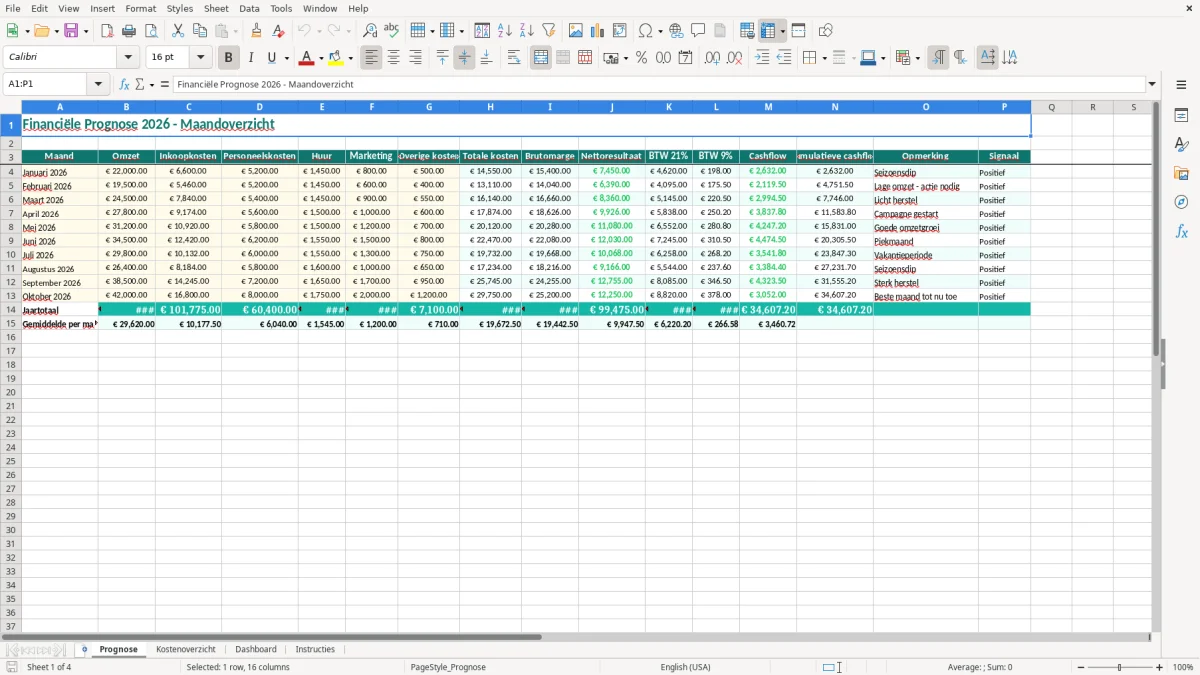The height and width of the screenshot is (675, 1200).
Task: Toggle Center Horizontally alignment
Action: (393, 58)
